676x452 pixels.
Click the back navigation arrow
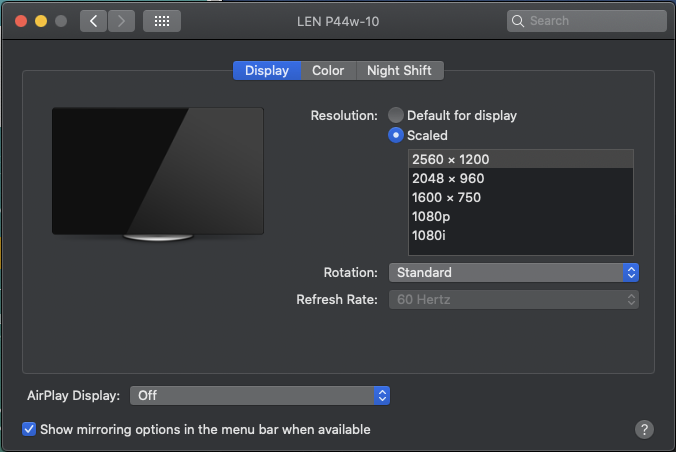[x=93, y=20]
